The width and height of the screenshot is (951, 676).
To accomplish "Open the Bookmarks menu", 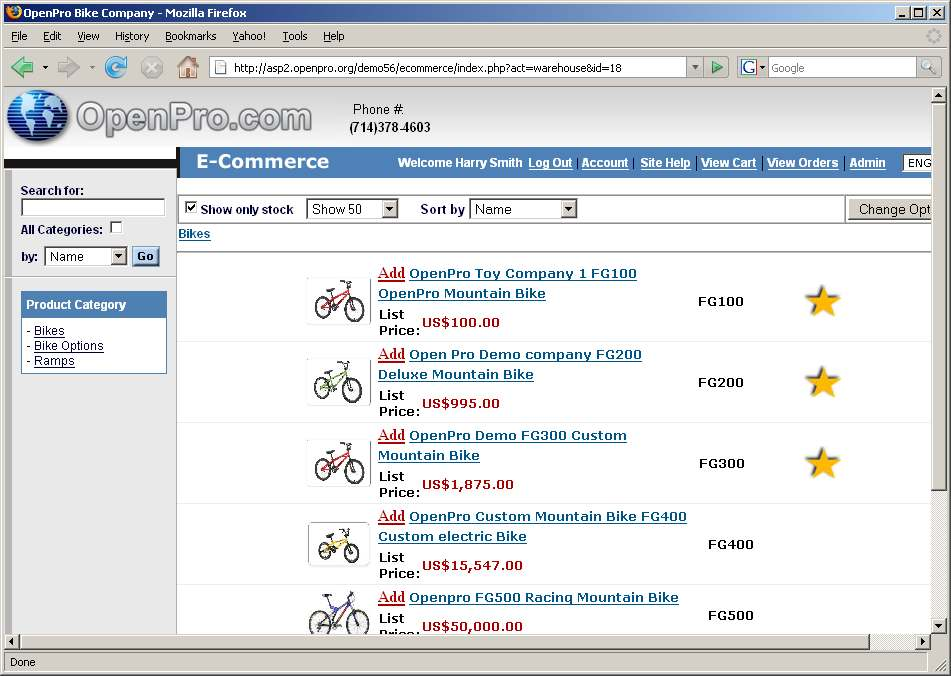I will (x=190, y=36).
